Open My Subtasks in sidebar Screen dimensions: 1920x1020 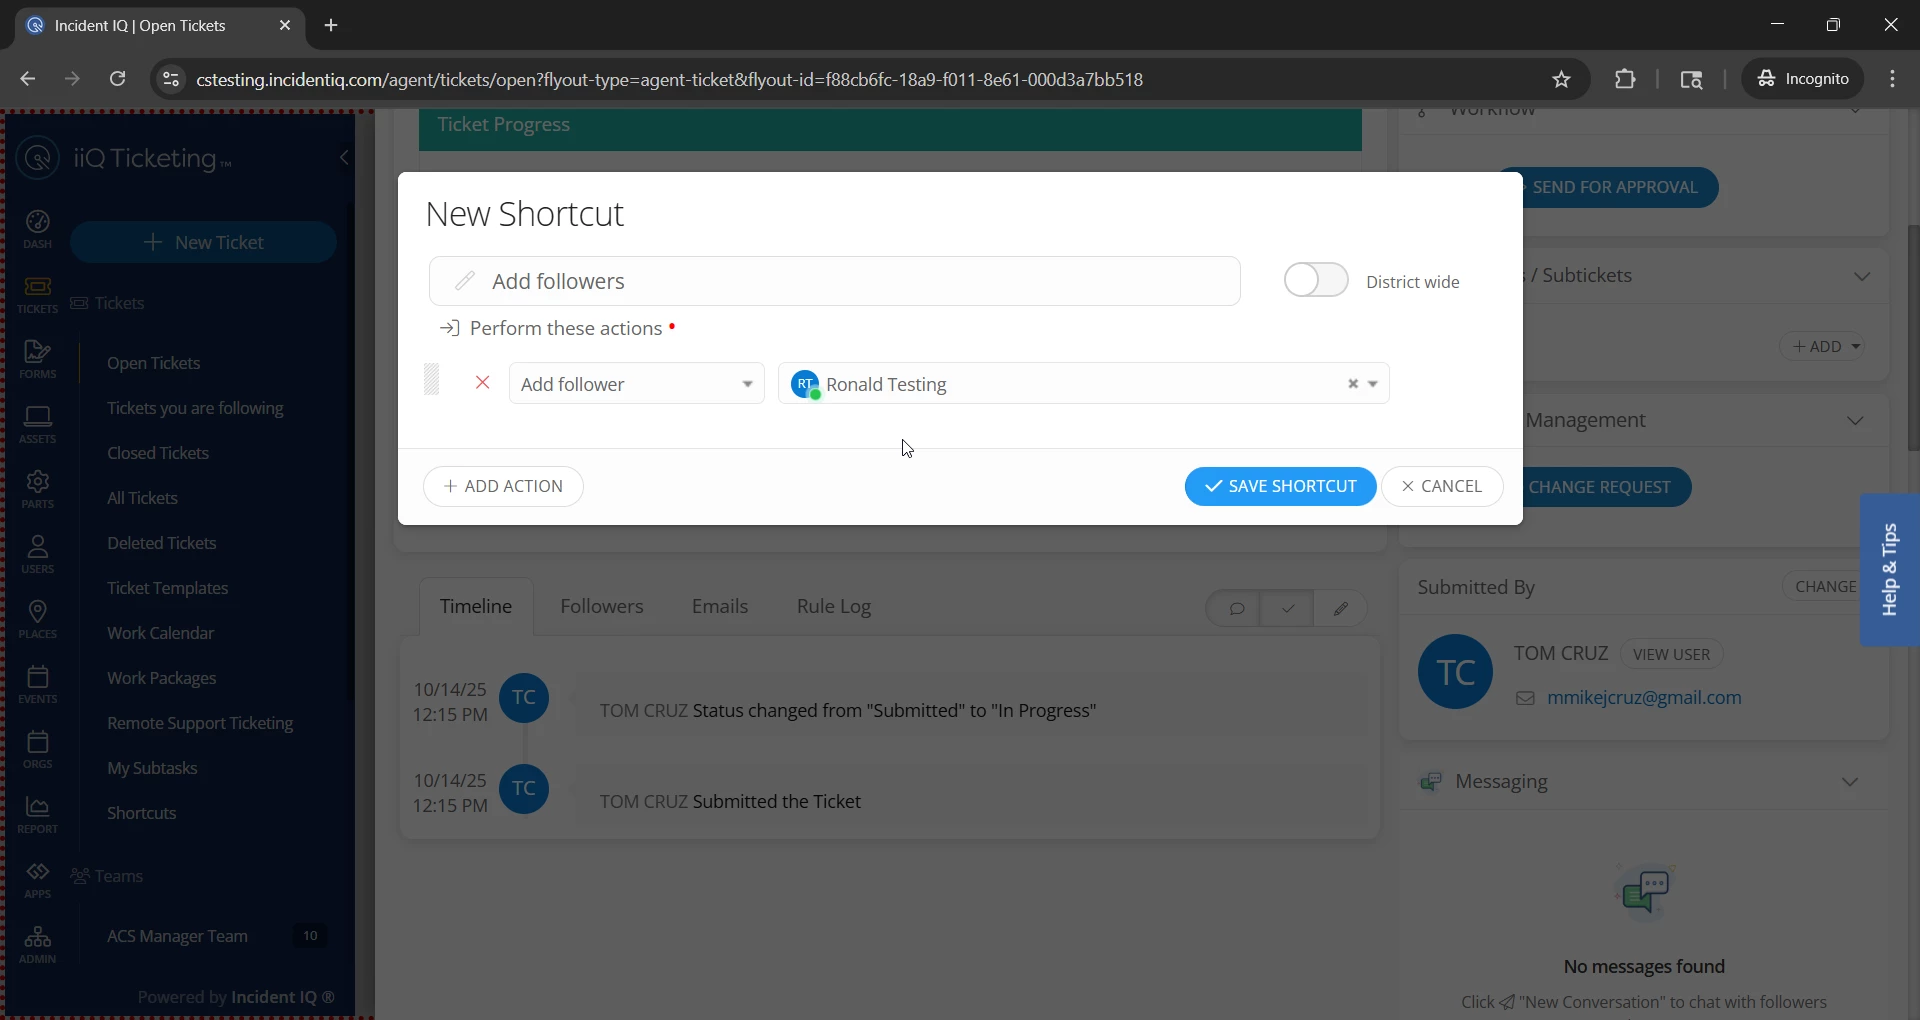tap(152, 768)
